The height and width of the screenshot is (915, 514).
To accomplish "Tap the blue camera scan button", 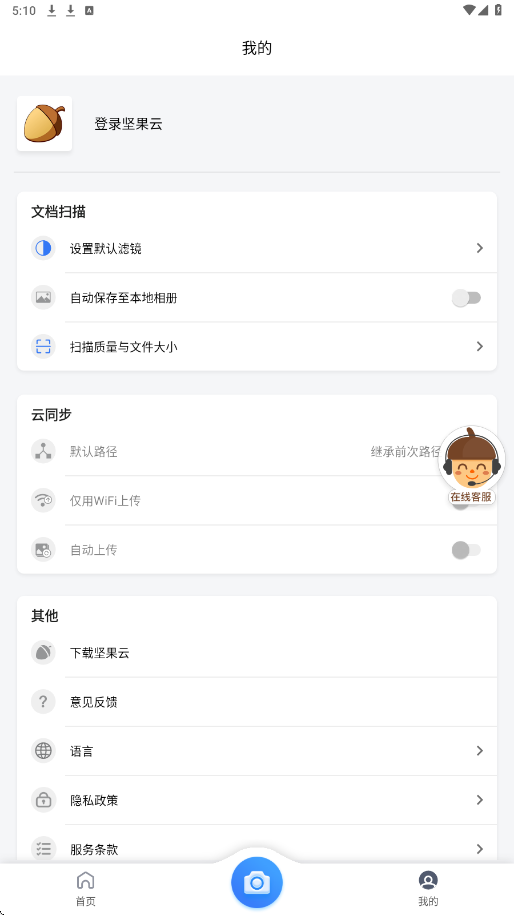I will [x=257, y=883].
